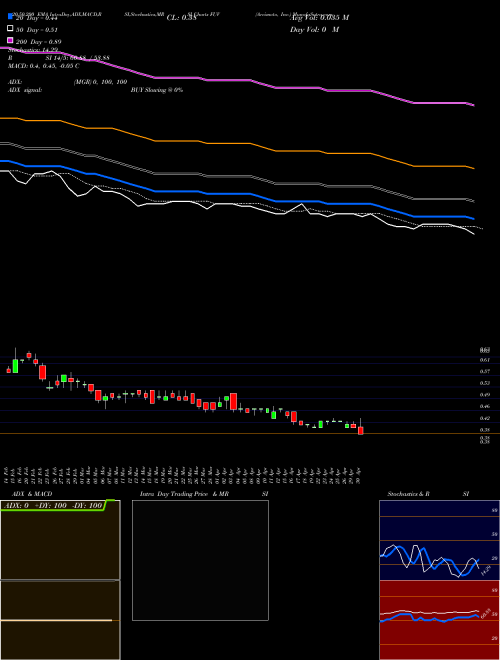
Task: Click the 'CL: 0.38' closing price text
Action: (x=181, y=18)
